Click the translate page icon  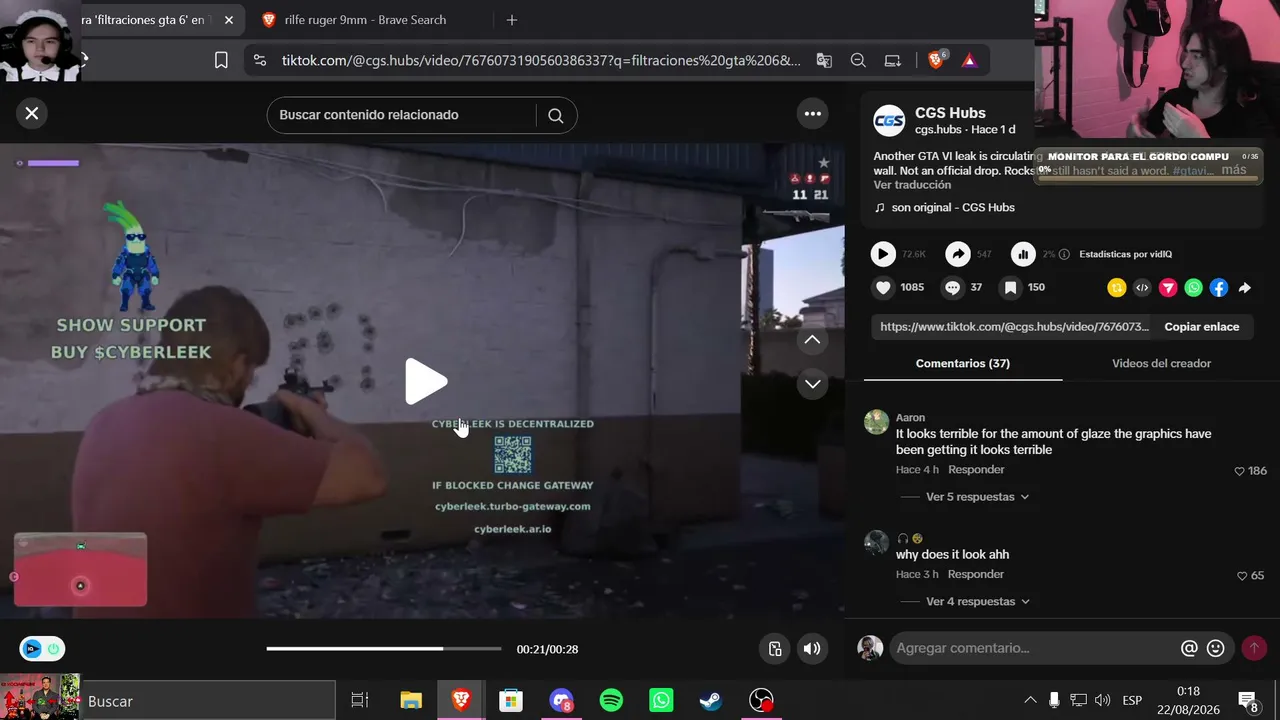coord(824,60)
